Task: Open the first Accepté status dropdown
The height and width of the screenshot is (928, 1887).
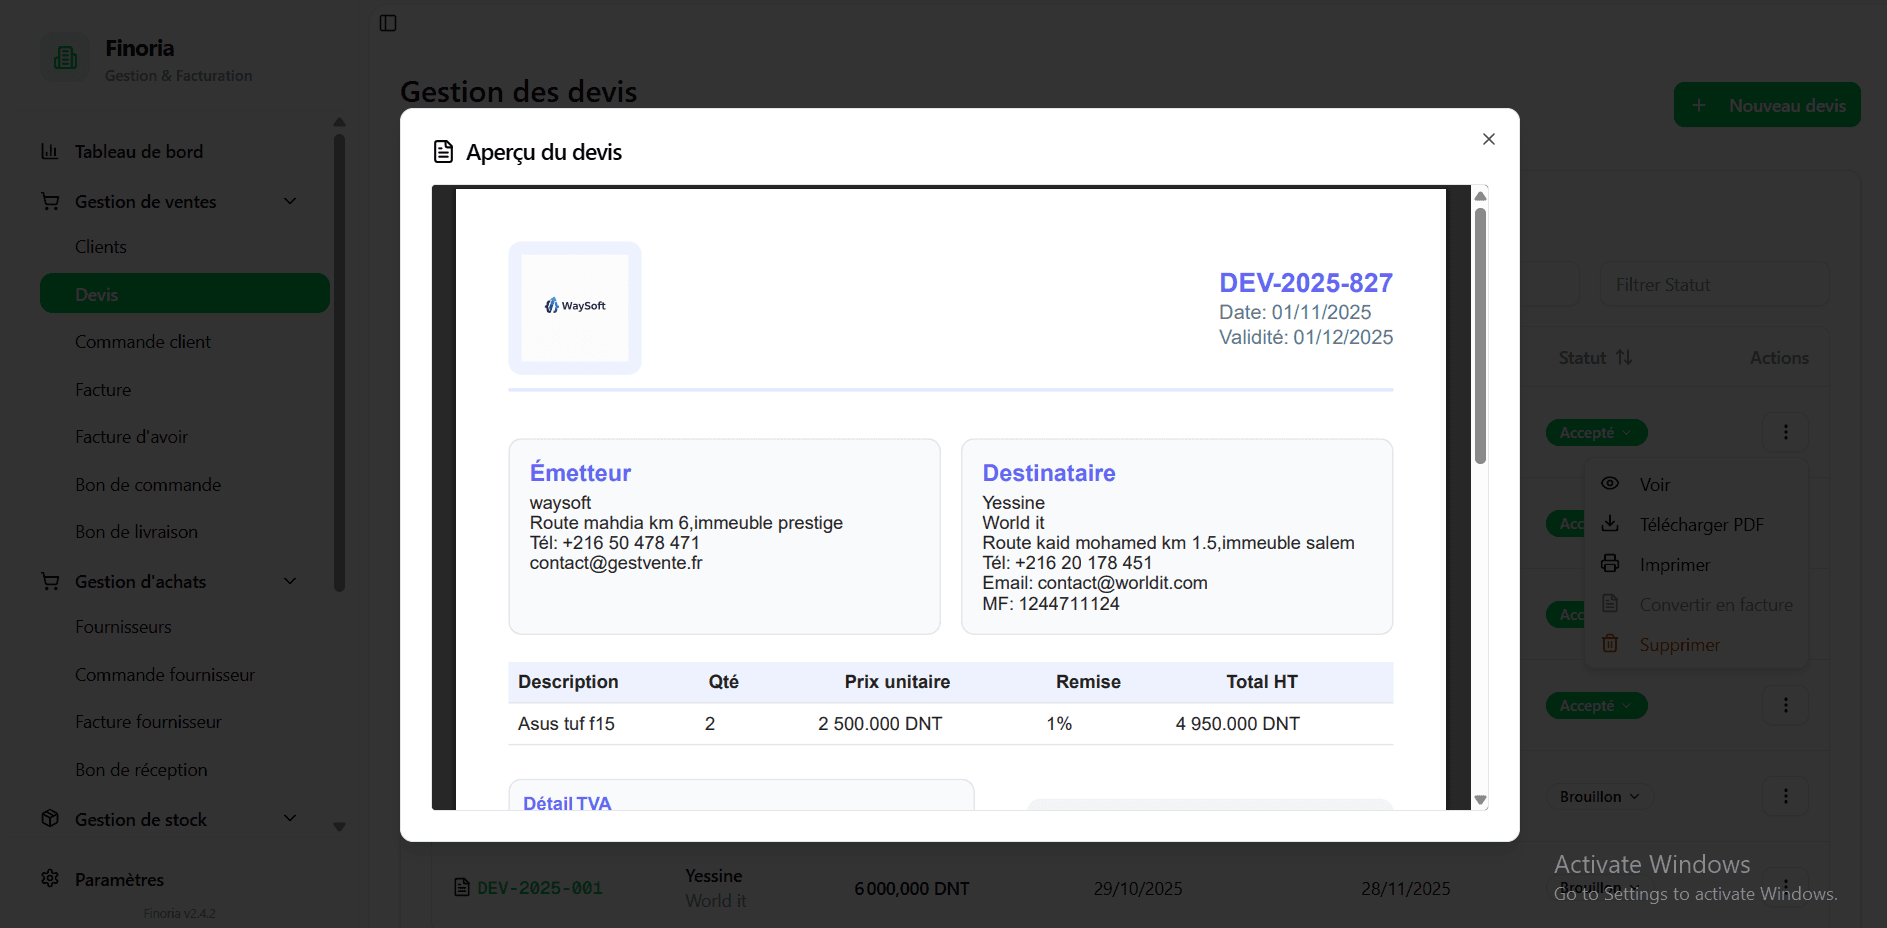Action: point(1597,432)
